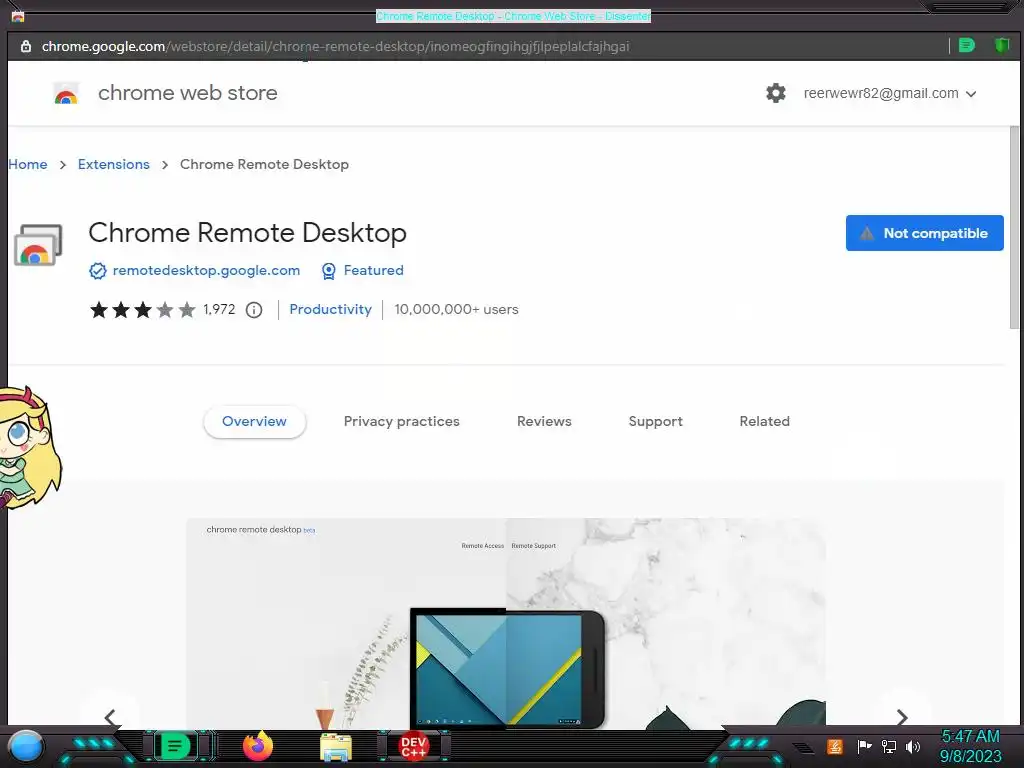Click the Action Center flag tray icon
The height and width of the screenshot is (768, 1024).
[864, 746]
